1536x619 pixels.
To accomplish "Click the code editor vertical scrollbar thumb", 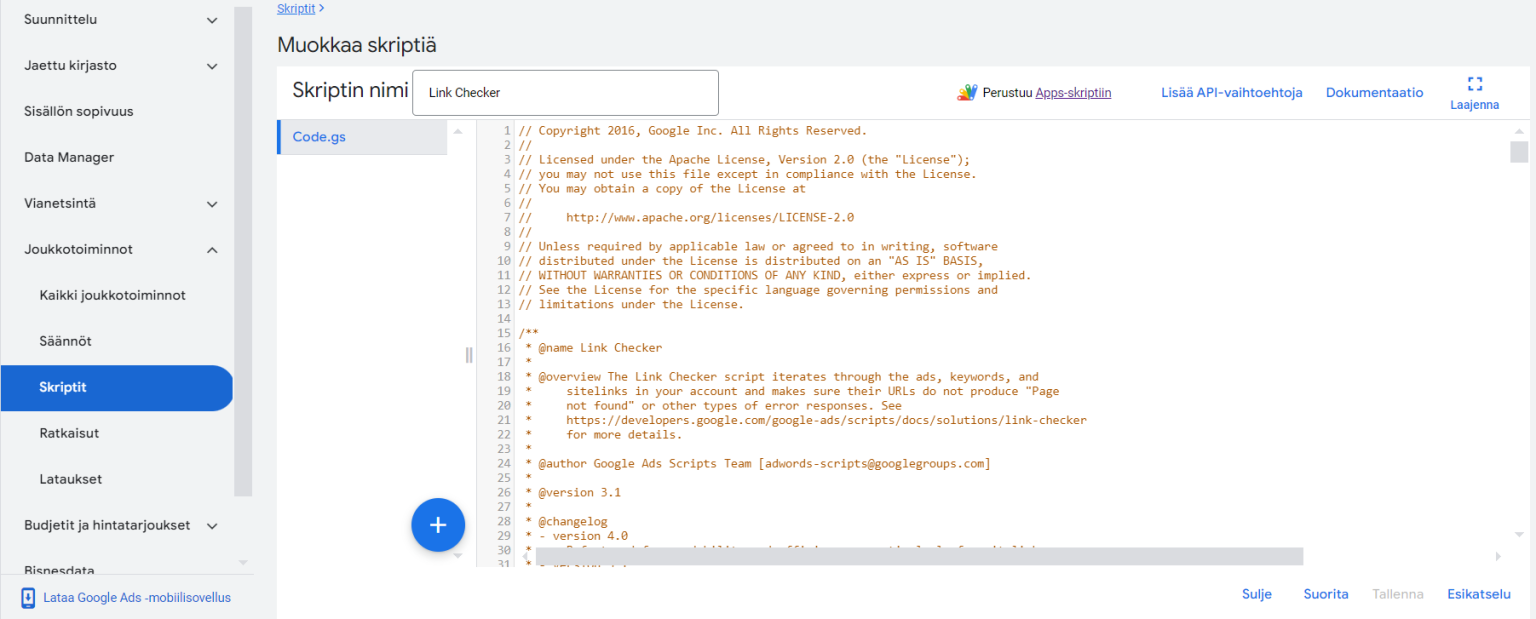I will (x=1519, y=151).
